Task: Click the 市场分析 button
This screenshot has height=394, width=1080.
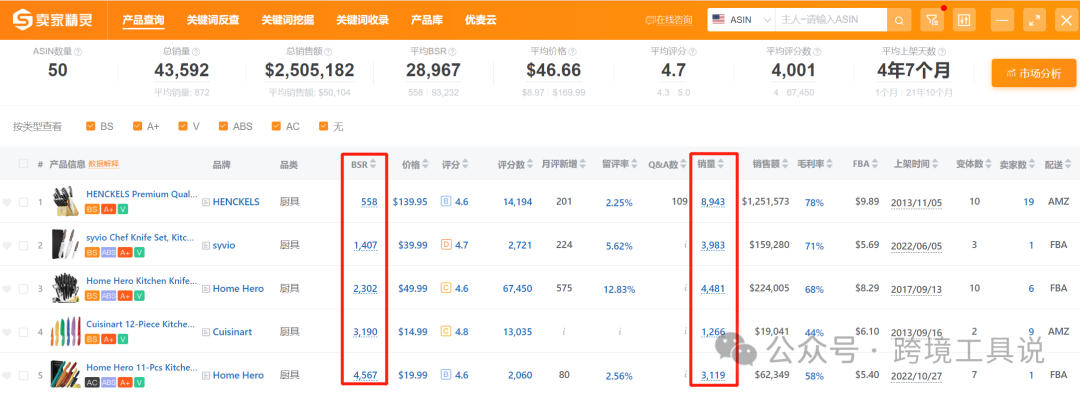Action: pos(1034,73)
